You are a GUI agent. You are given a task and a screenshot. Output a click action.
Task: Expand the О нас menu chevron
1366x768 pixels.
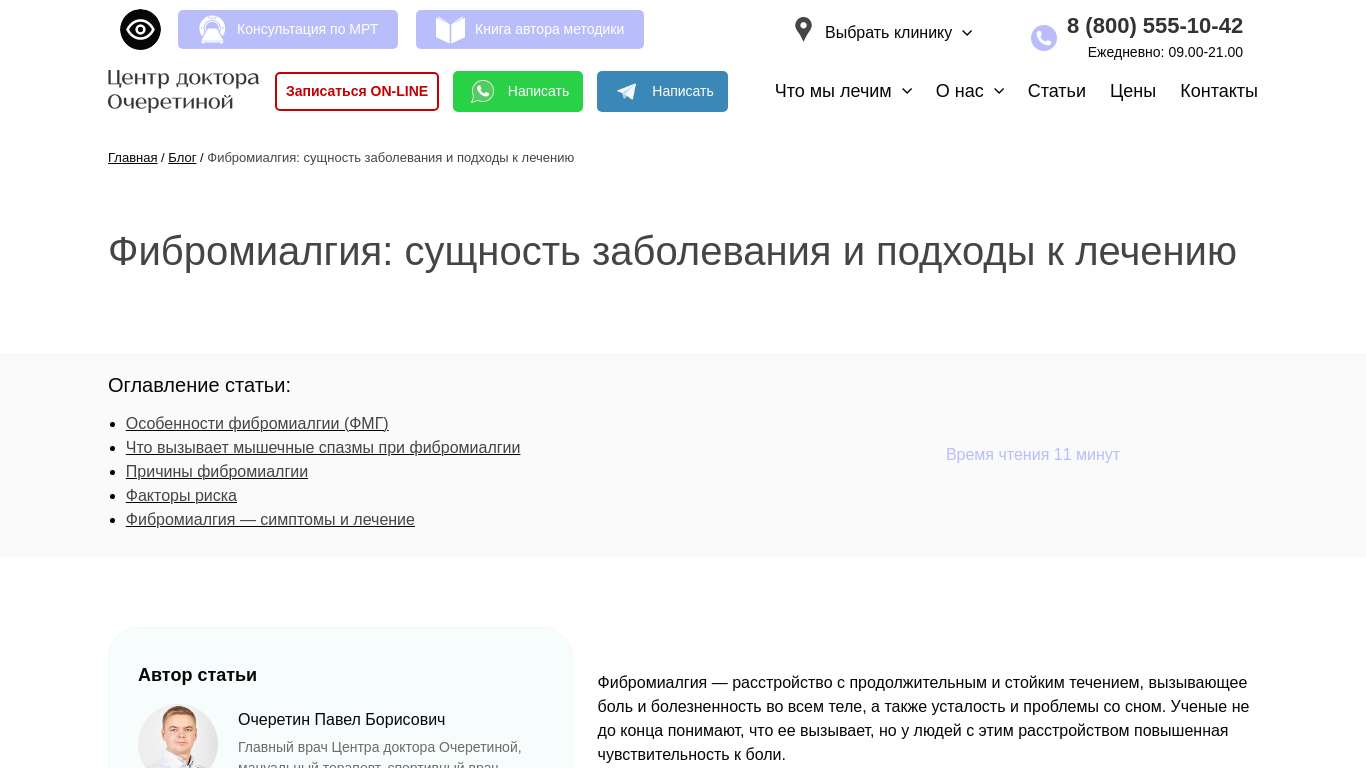[x=999, y=91]
